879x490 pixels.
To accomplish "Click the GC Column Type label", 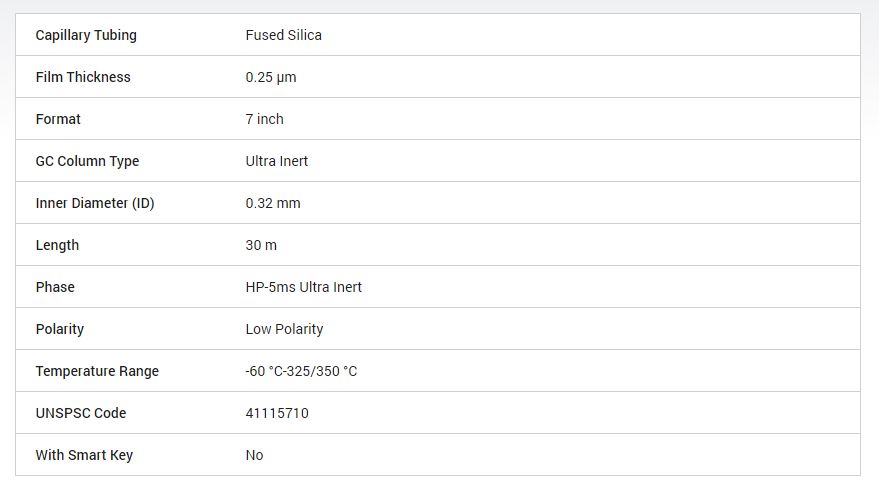I will pos(87,161).
